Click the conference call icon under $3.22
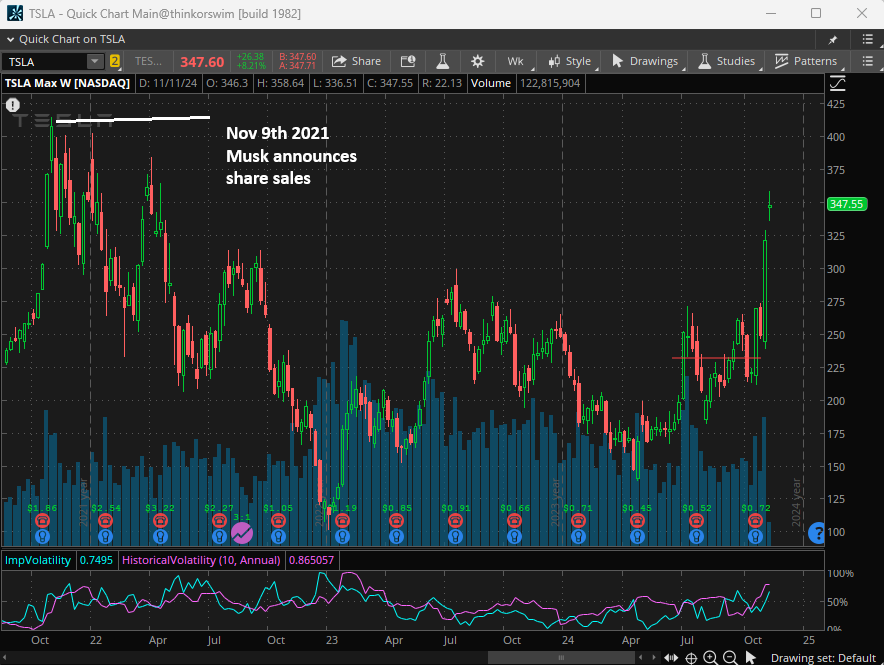 click(x=160, y=521)
